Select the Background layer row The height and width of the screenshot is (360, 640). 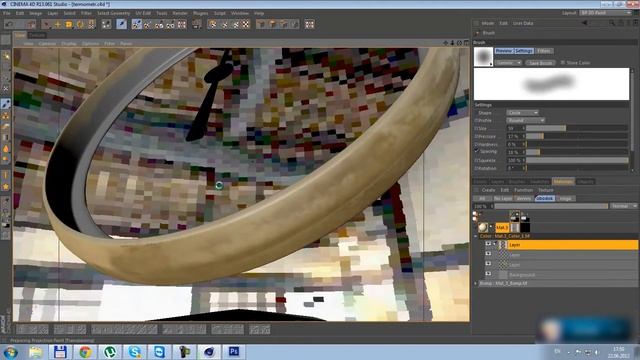[560, 275]
